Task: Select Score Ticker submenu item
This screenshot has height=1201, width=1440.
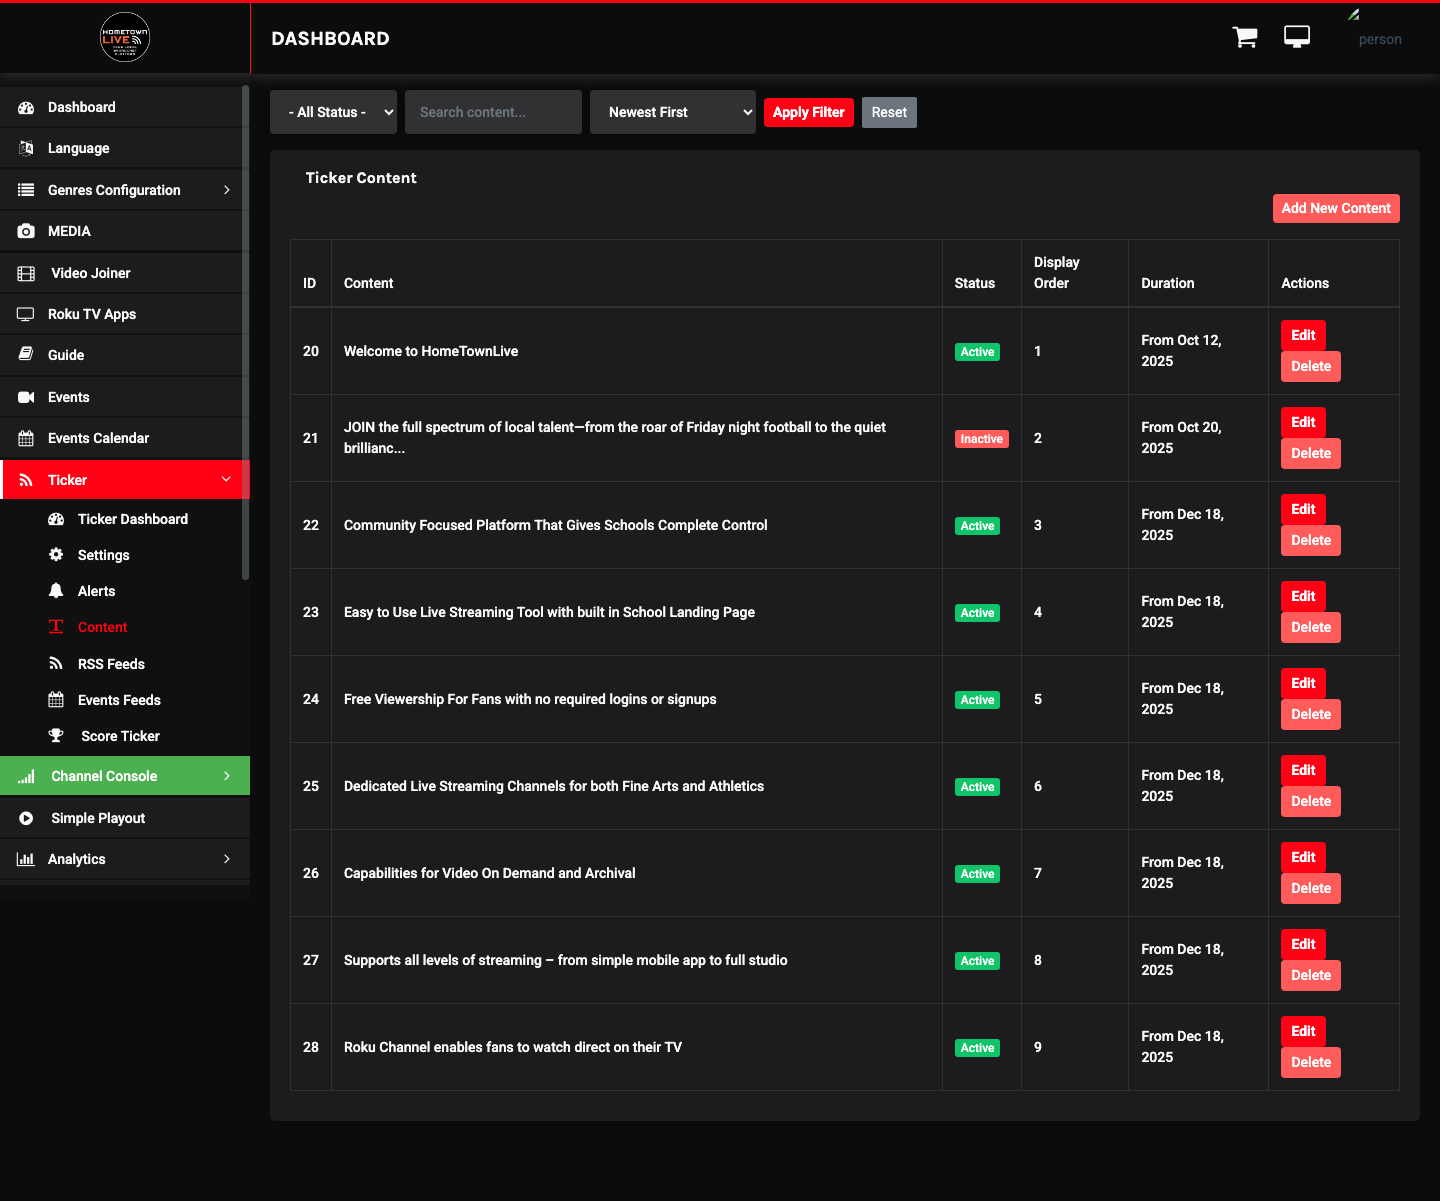Action: click(121, 736)
